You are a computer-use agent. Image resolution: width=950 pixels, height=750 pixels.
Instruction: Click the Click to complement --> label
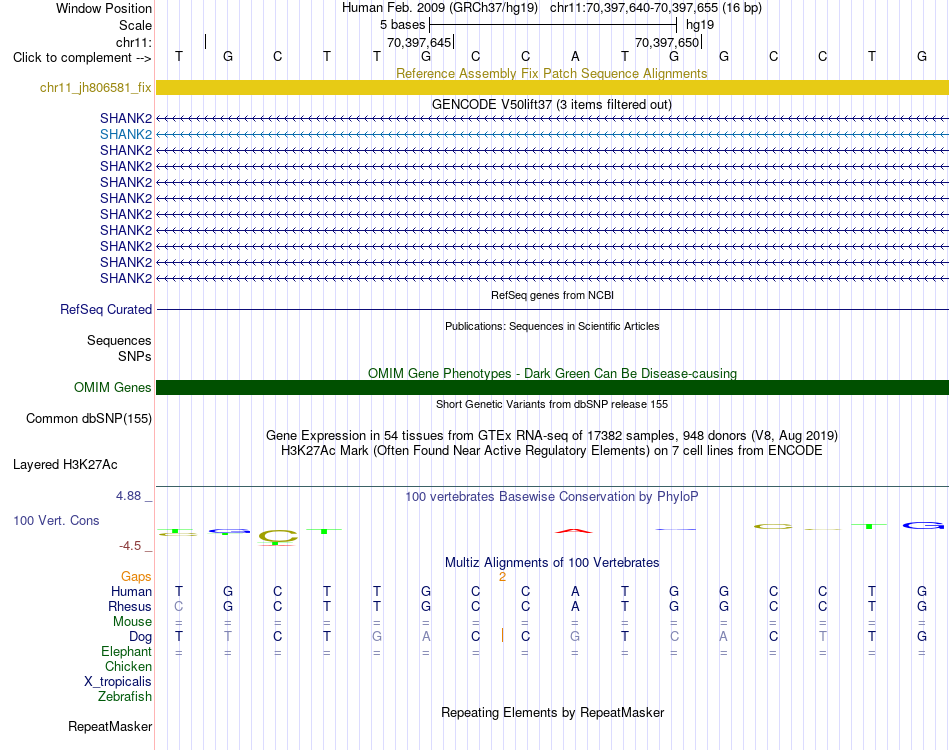(x=82, y=58)
